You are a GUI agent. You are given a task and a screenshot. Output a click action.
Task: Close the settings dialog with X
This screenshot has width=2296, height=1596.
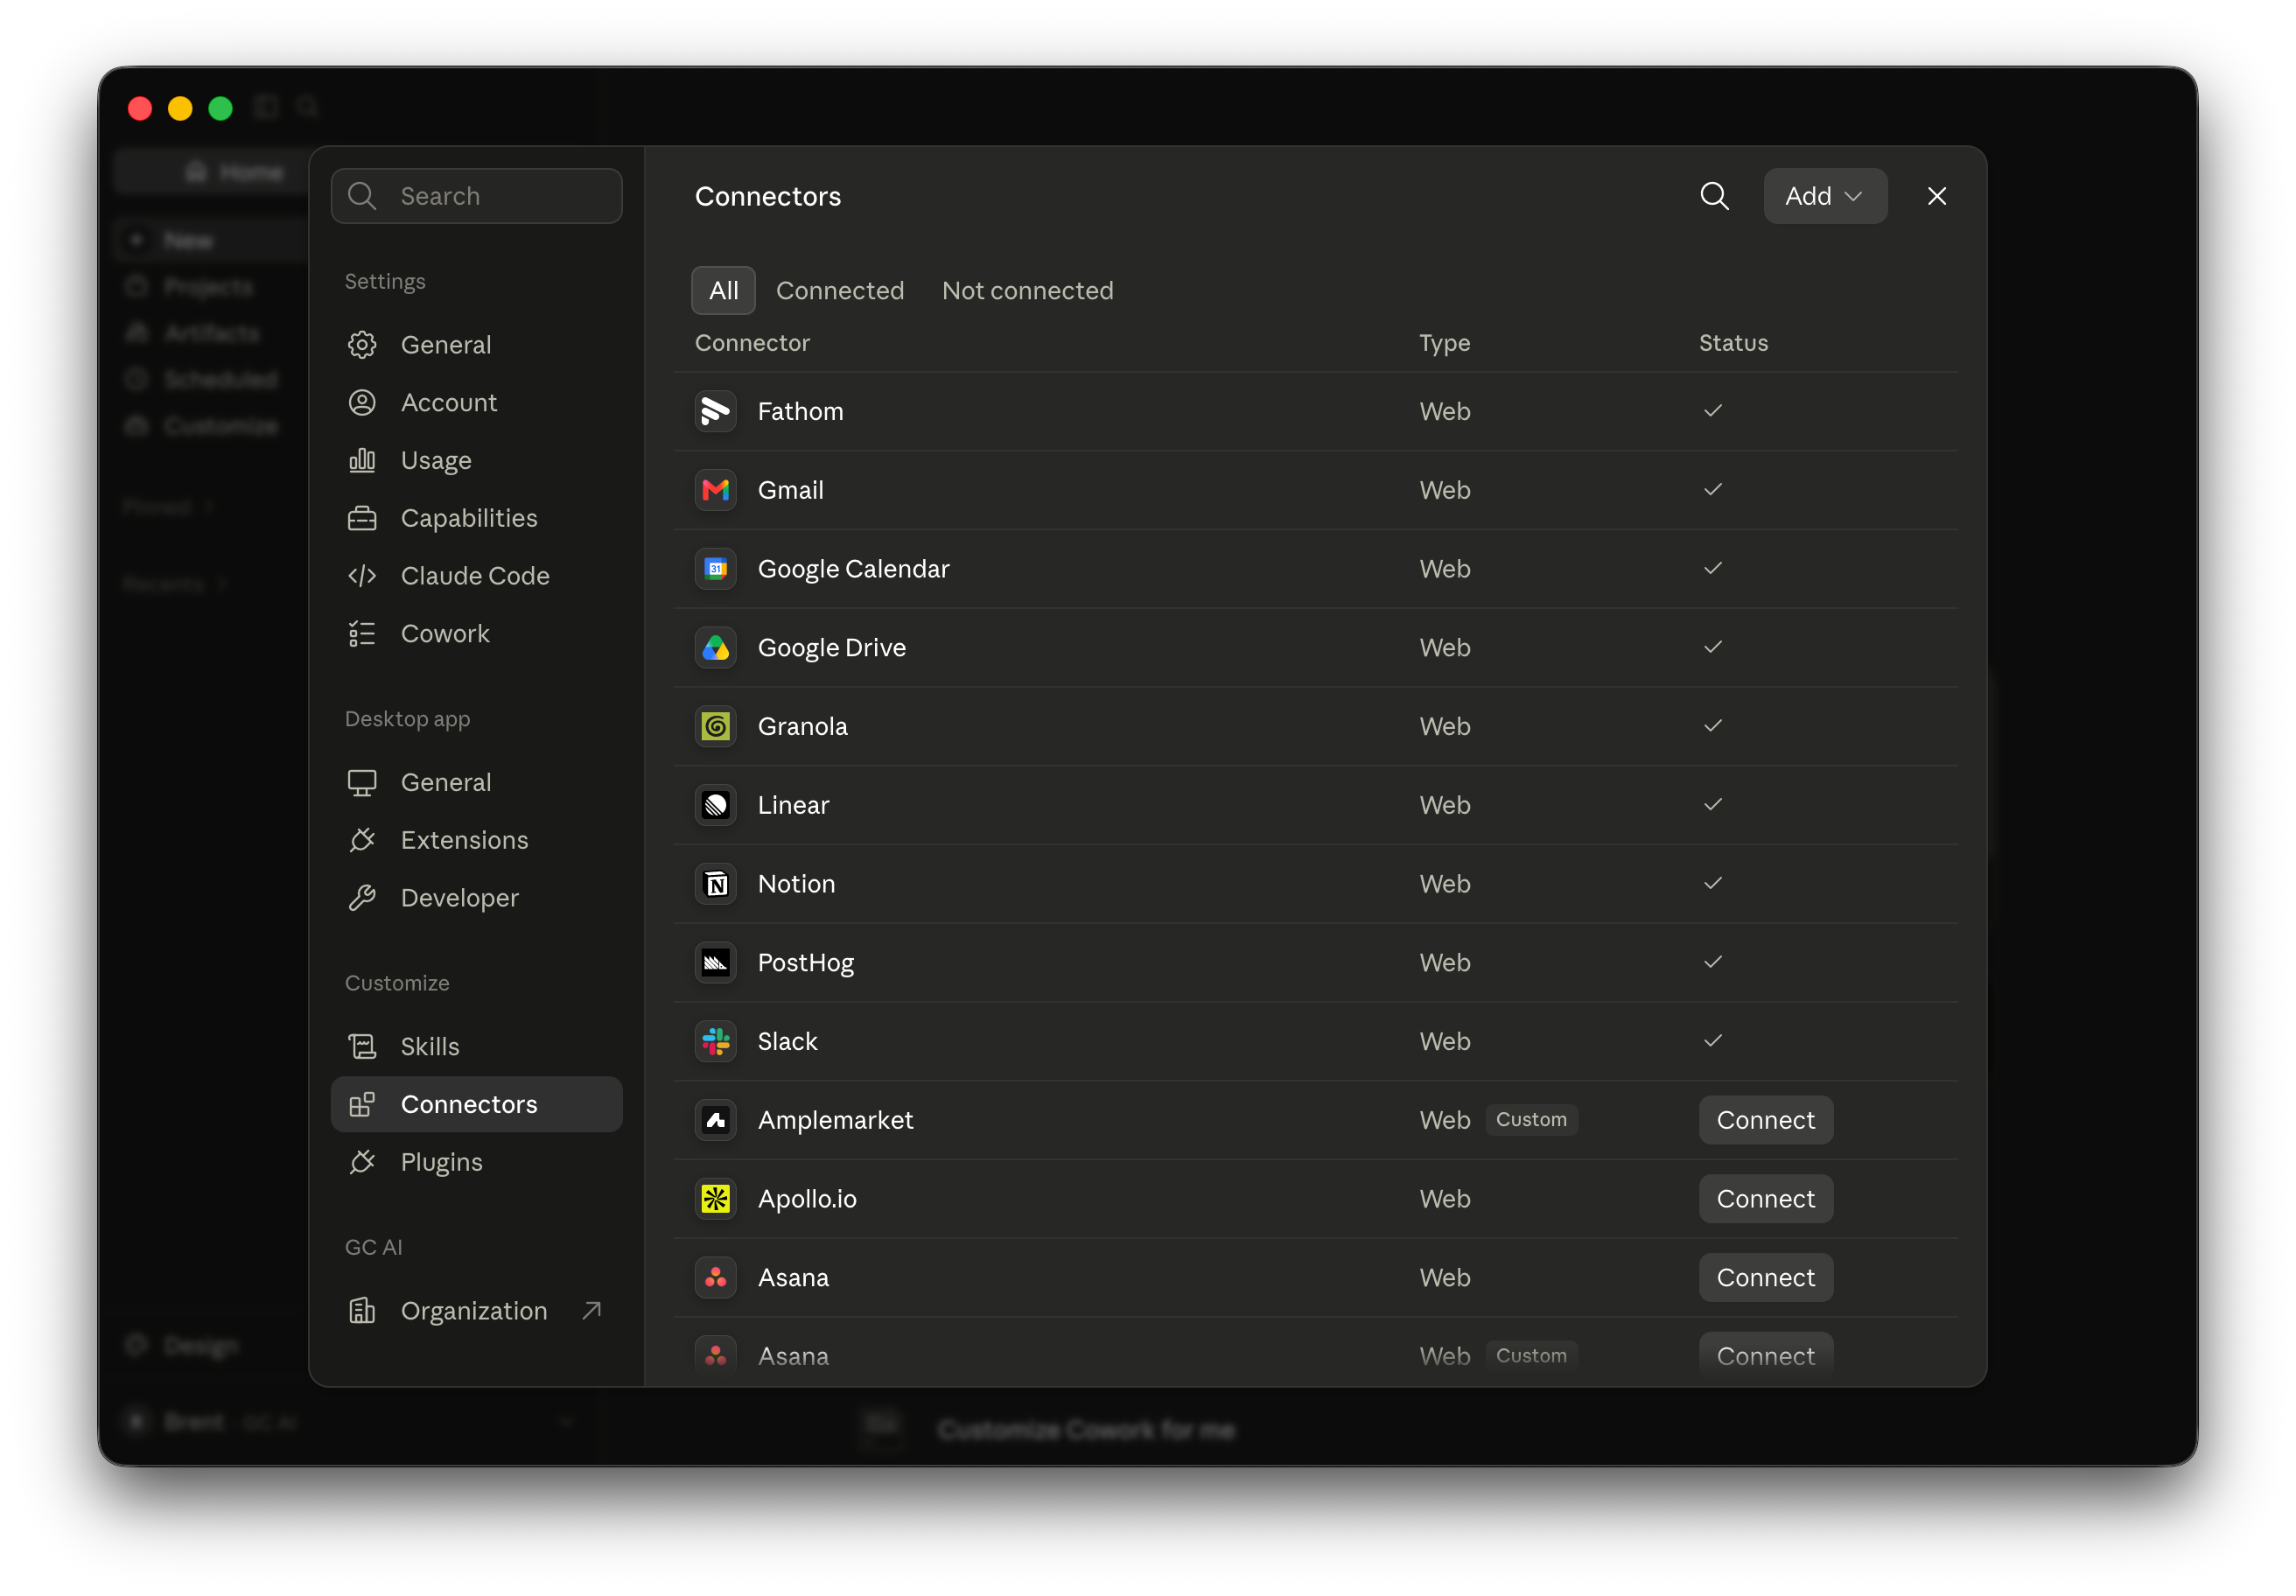pos(1937,196)
